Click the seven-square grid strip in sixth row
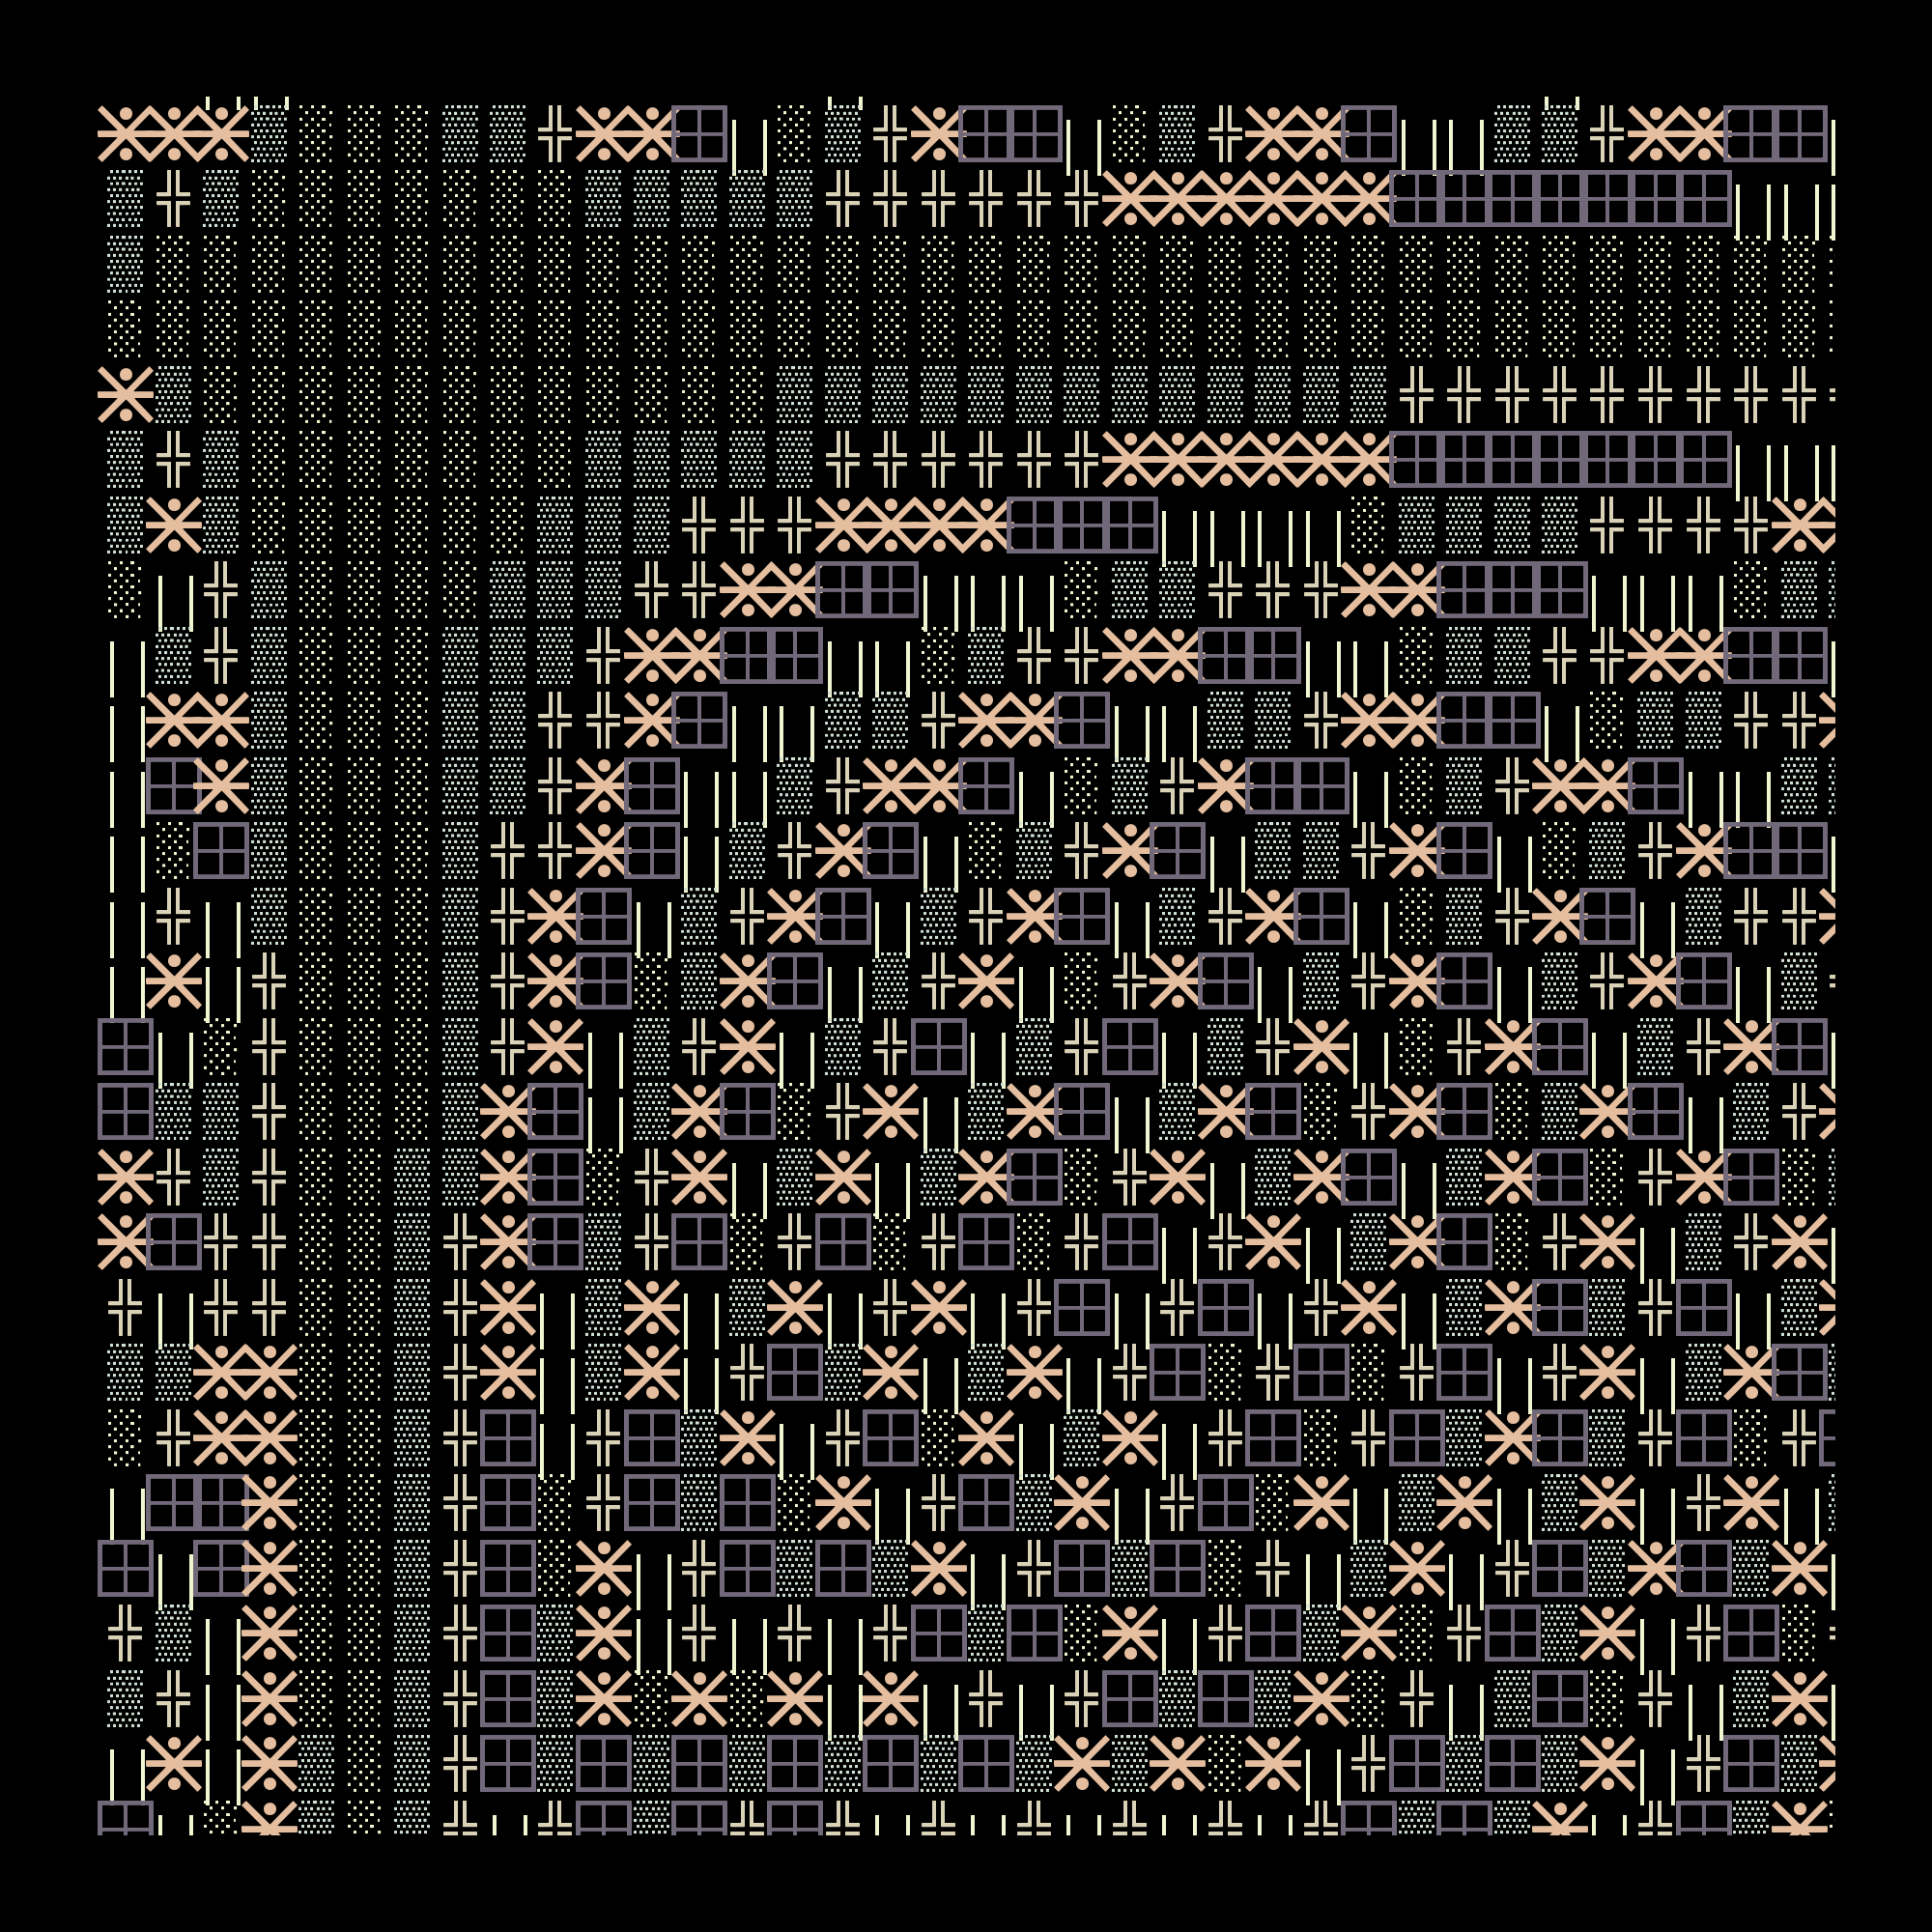The width and height of the screenshot is (1932, 1932). pos(1560,459)
